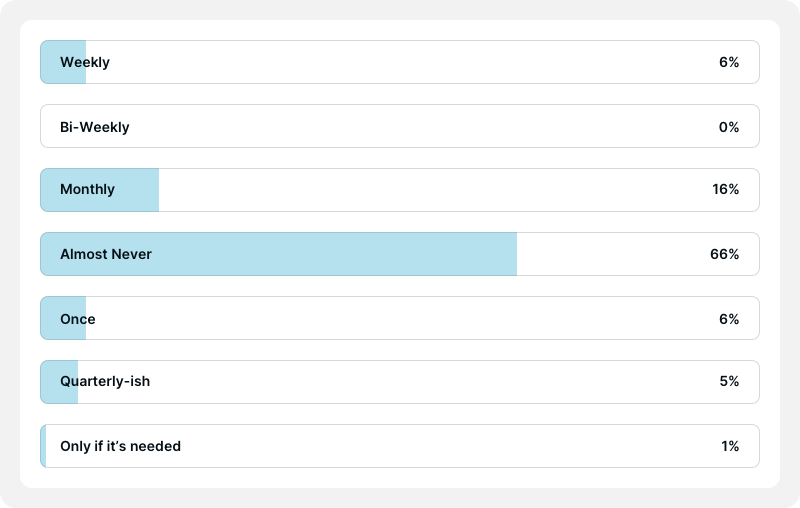Click the 0% result on Bi-Weekly
The width and height of the screenshot is (800, 508).
[x=729, y=127]
